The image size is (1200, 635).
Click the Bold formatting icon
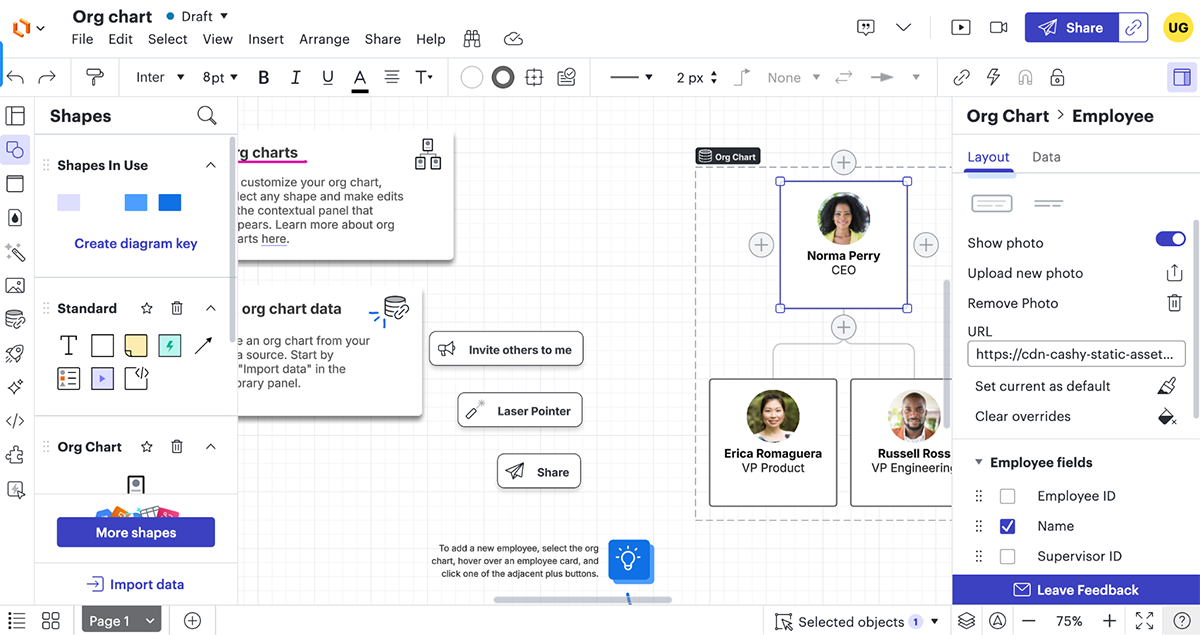264,77
